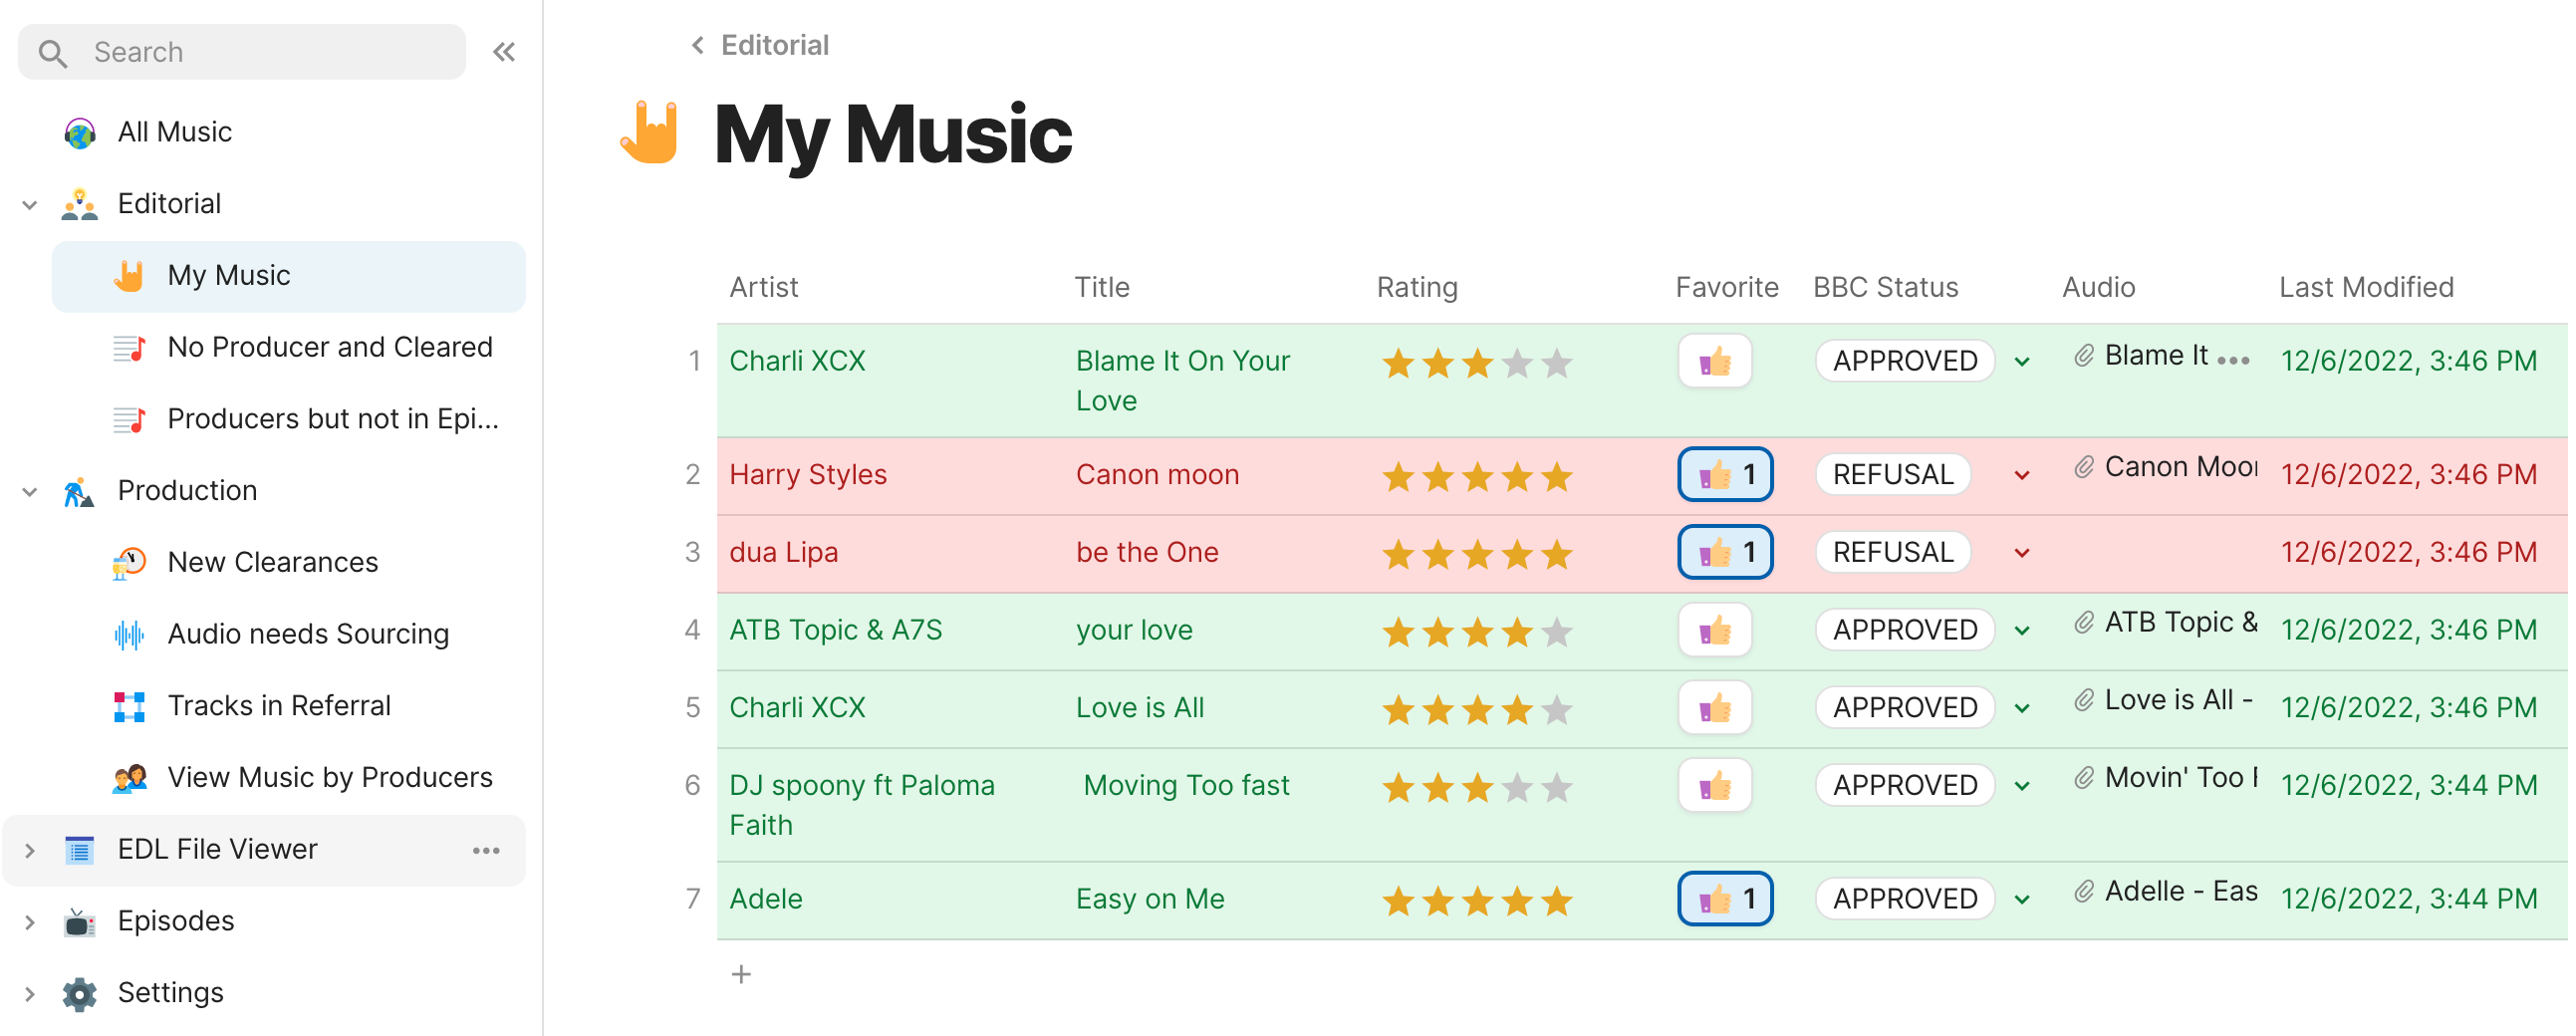Toggle favorite thumbs-up for ATB Topic & A7S

tap(1715, 630)
